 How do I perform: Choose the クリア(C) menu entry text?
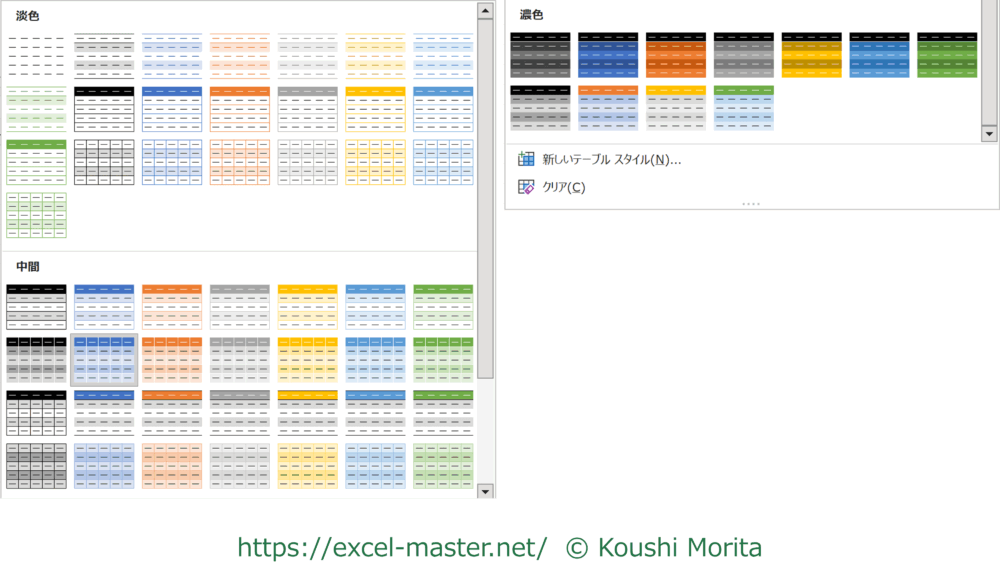(x=564, y=187)
